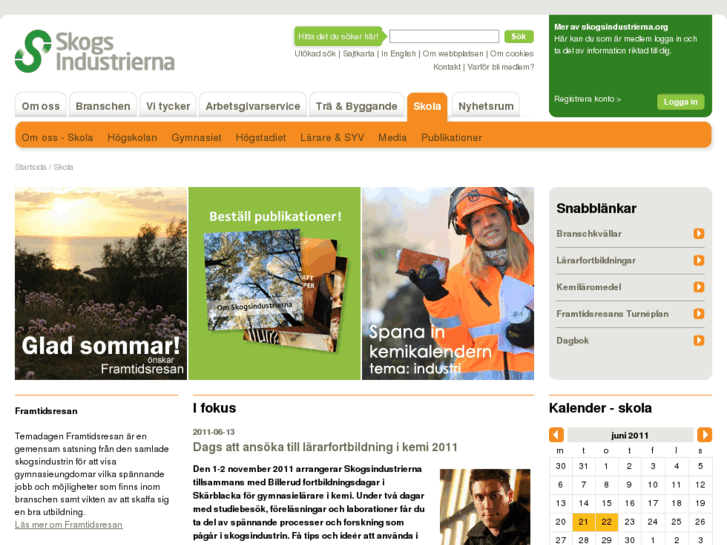Viewport: 727px width, 545px height.
Task: Click the arrow icon beside Branschkvällar
Action: coord(699,234)
